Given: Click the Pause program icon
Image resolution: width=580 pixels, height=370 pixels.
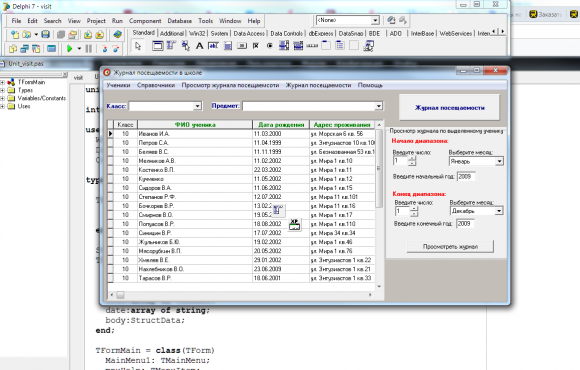Looking at the screenshot, I should (x=89, y=48).
